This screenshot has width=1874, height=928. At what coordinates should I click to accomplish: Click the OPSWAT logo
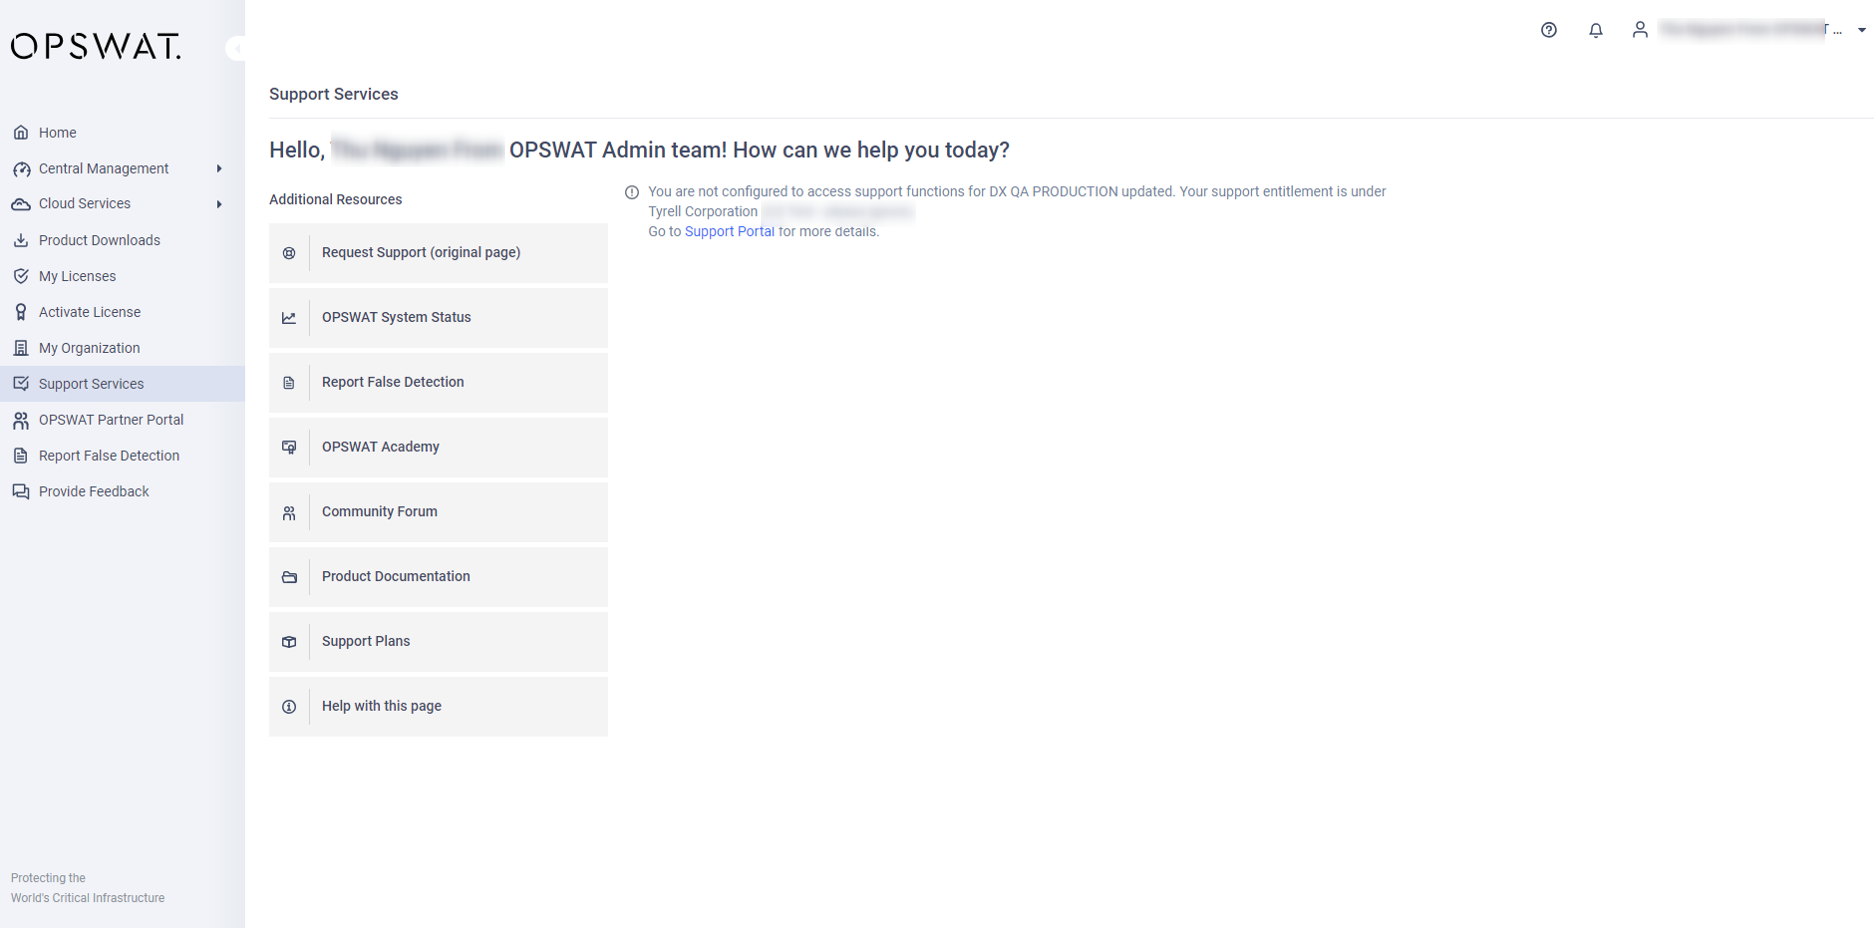pos(96,46)
